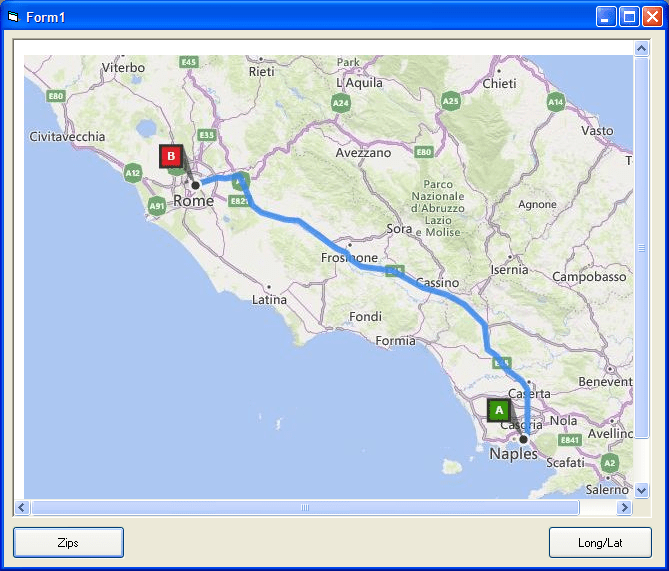Click the Rome city label

pyautogui.click(x=193, y=201)
